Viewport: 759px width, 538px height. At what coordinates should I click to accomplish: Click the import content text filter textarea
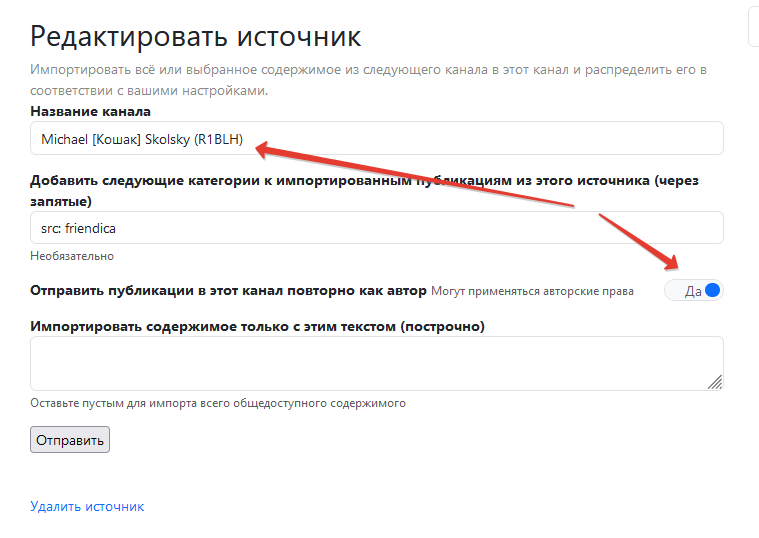[370, 362]
